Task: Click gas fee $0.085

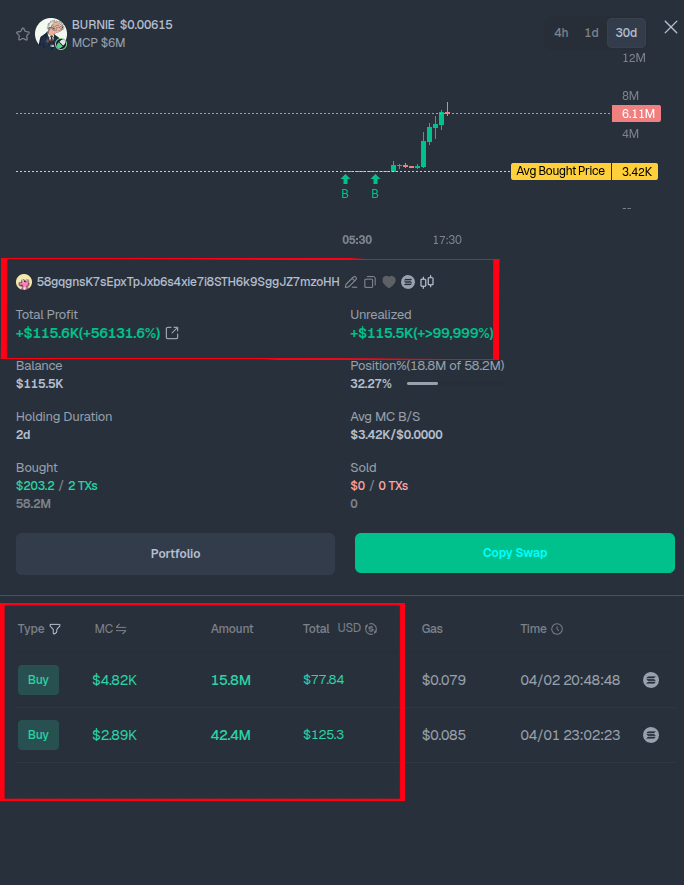Action: 444,735
